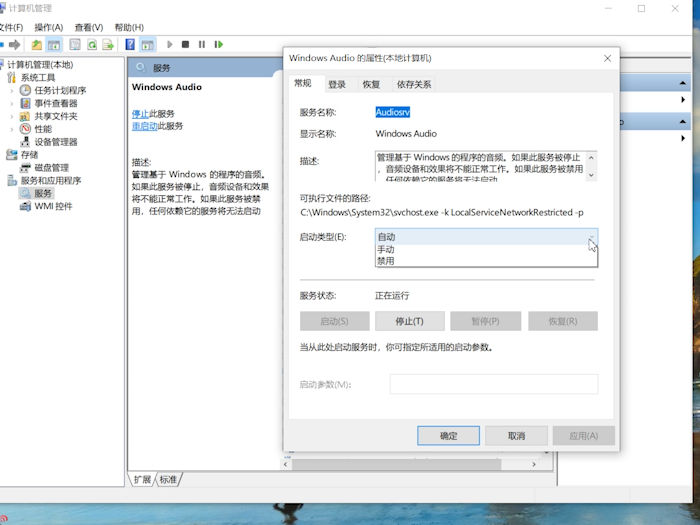Viewport: 700px width, 525px height.
Task: Click the up-one-level folder toolbar icon
Action: pyautogui.click(x=37, y=45)
